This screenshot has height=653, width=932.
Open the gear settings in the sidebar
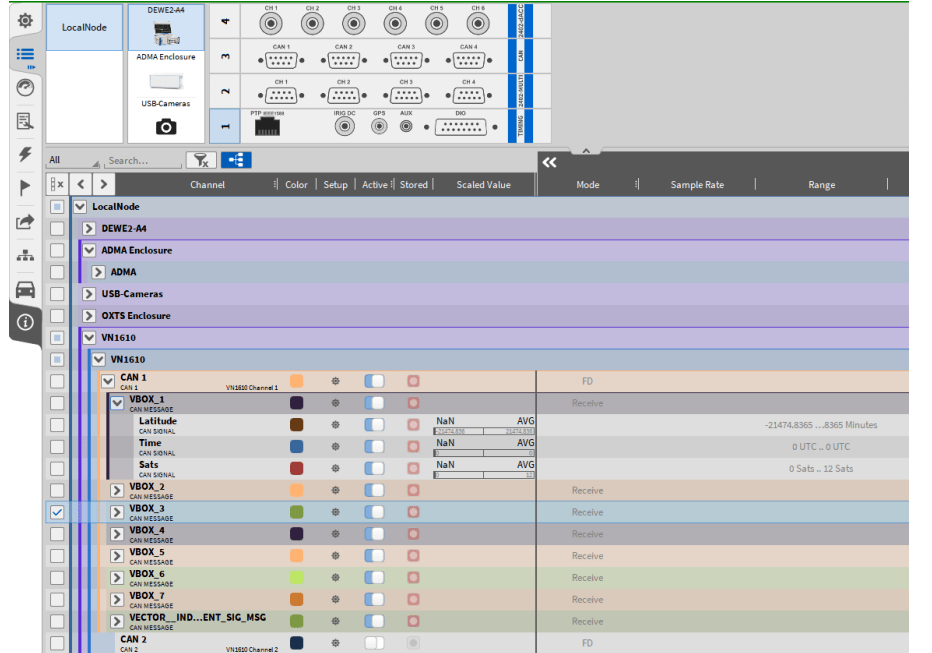point(25,20)
